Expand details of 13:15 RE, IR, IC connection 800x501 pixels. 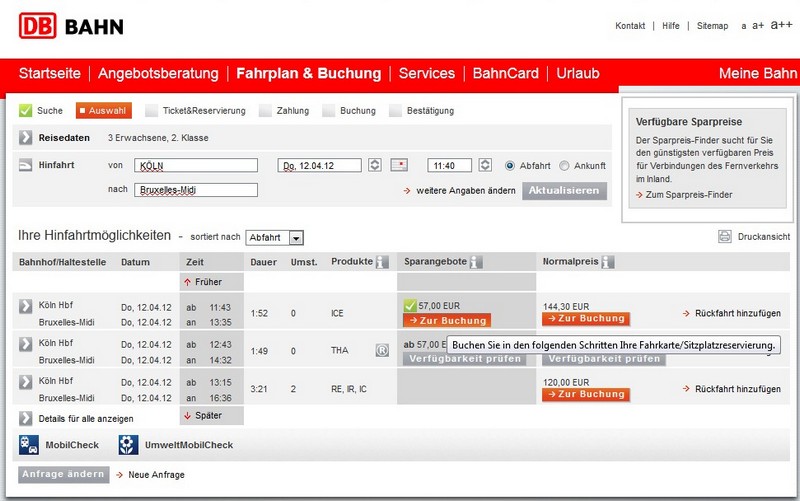pos(26,382)
